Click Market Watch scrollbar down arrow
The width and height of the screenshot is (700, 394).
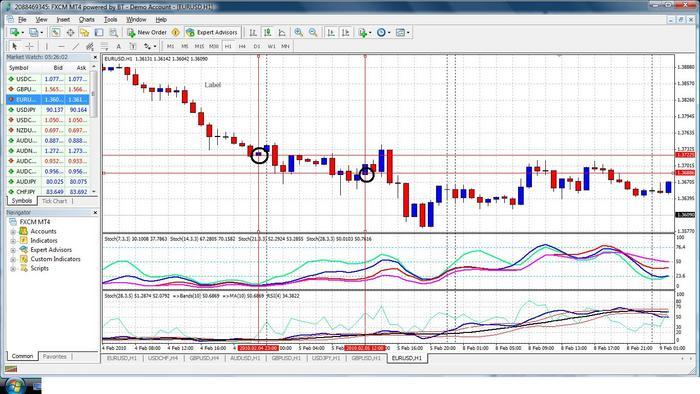[94, 191]
